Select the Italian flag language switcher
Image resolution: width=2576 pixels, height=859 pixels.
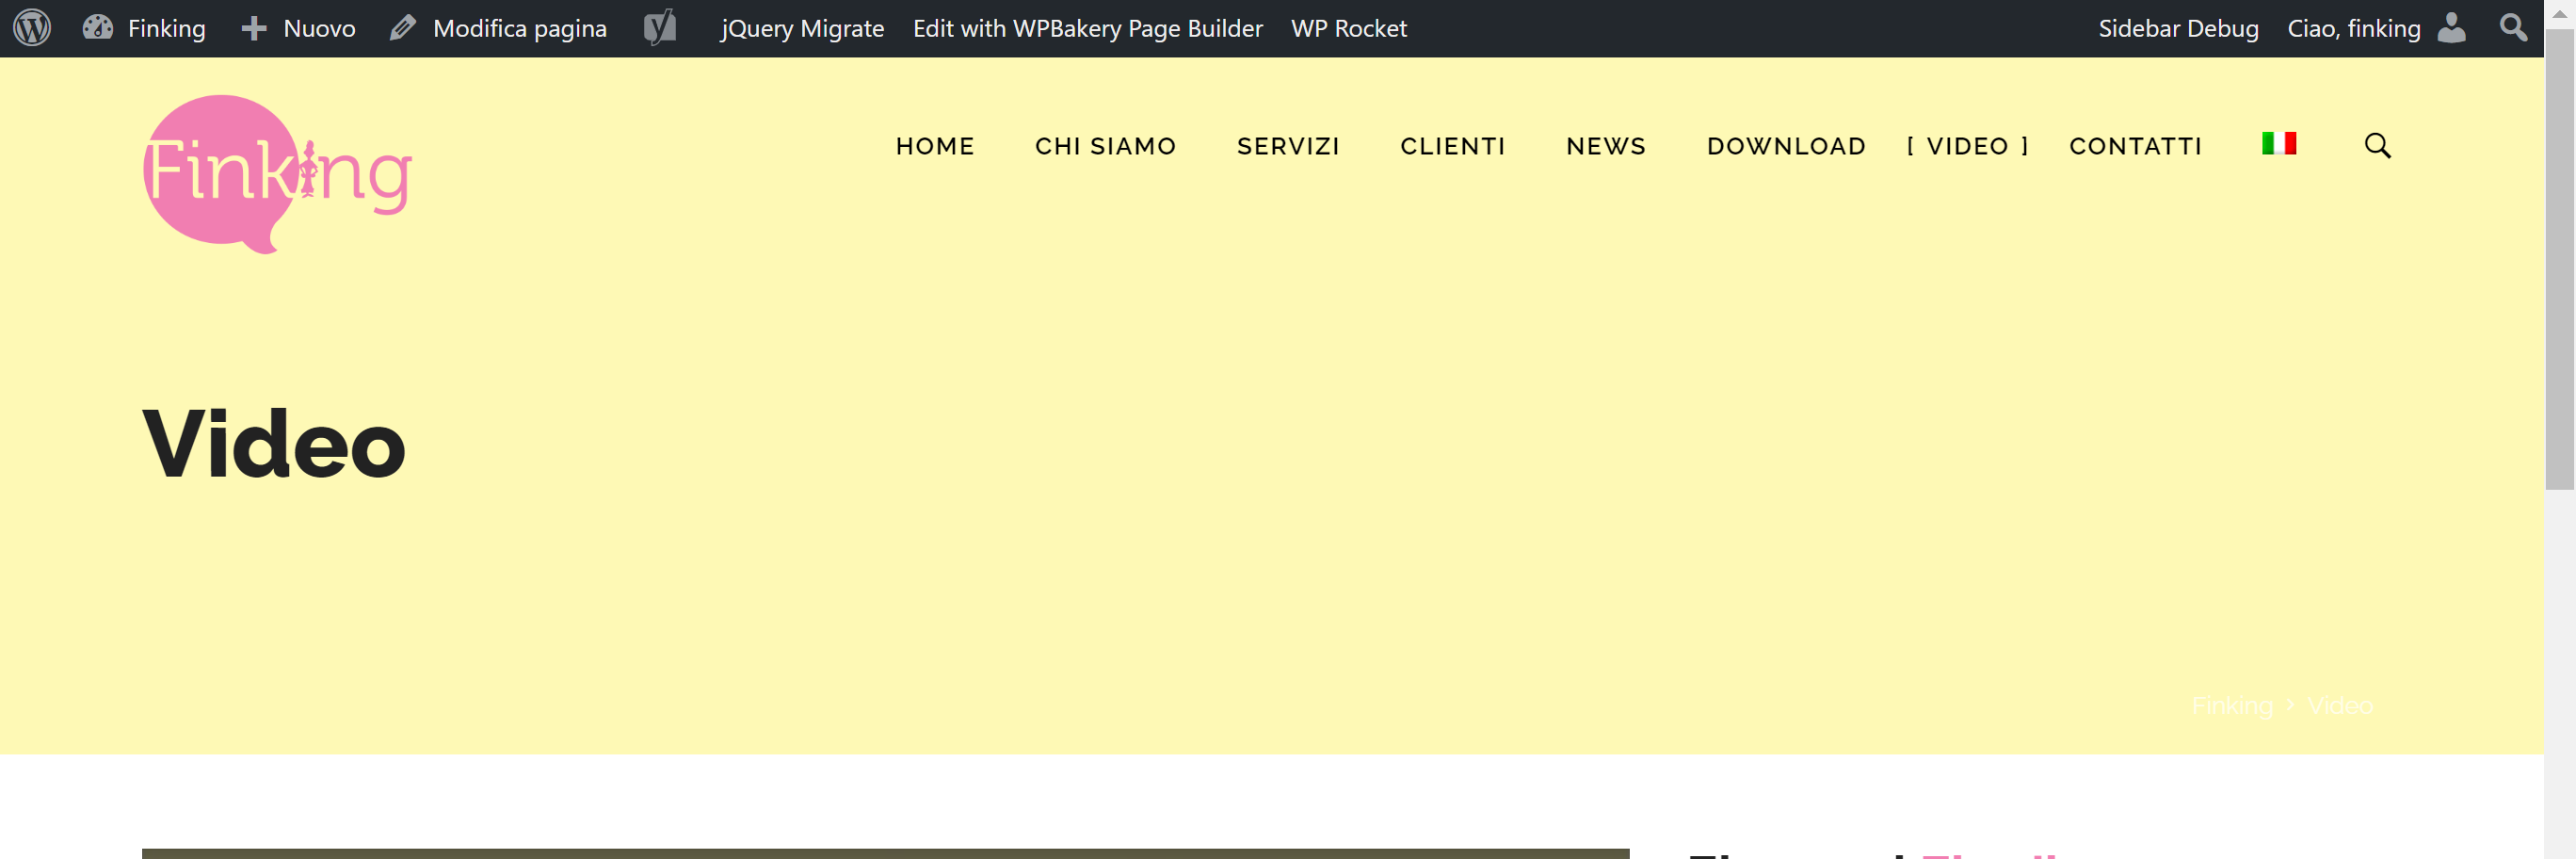coord(2279,144)
